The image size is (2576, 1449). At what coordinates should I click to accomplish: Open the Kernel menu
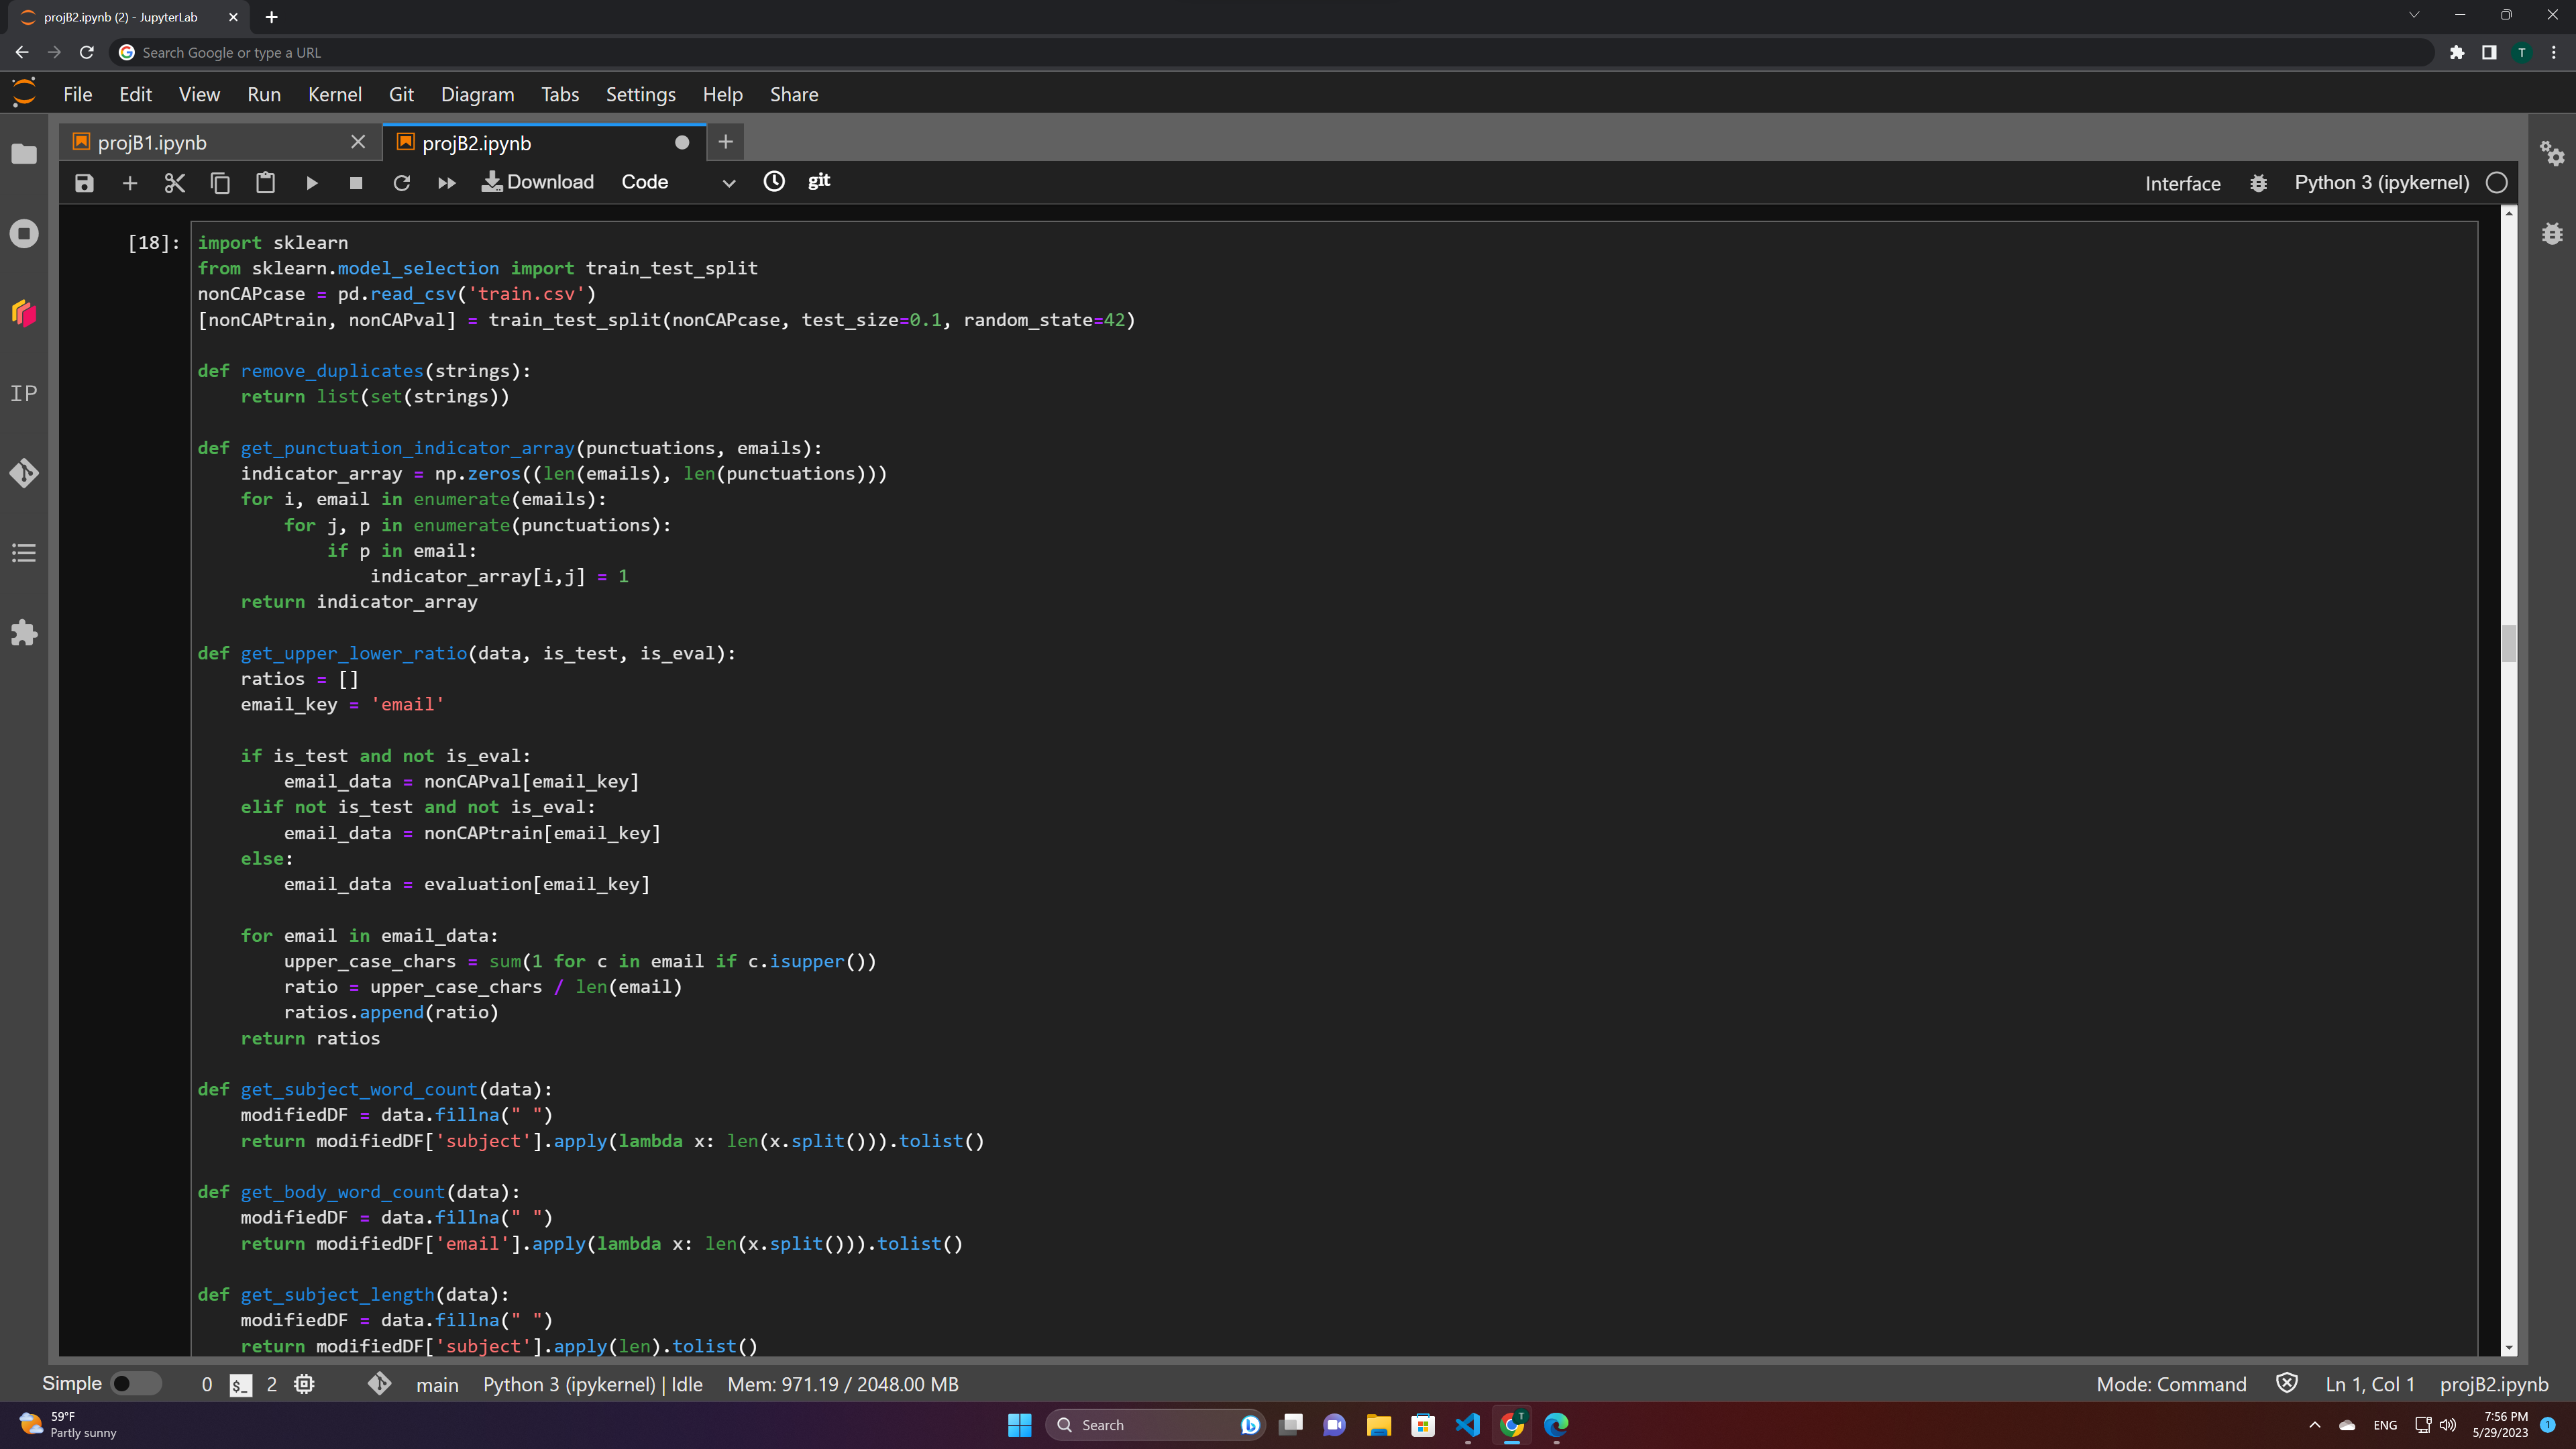[334, 94]
